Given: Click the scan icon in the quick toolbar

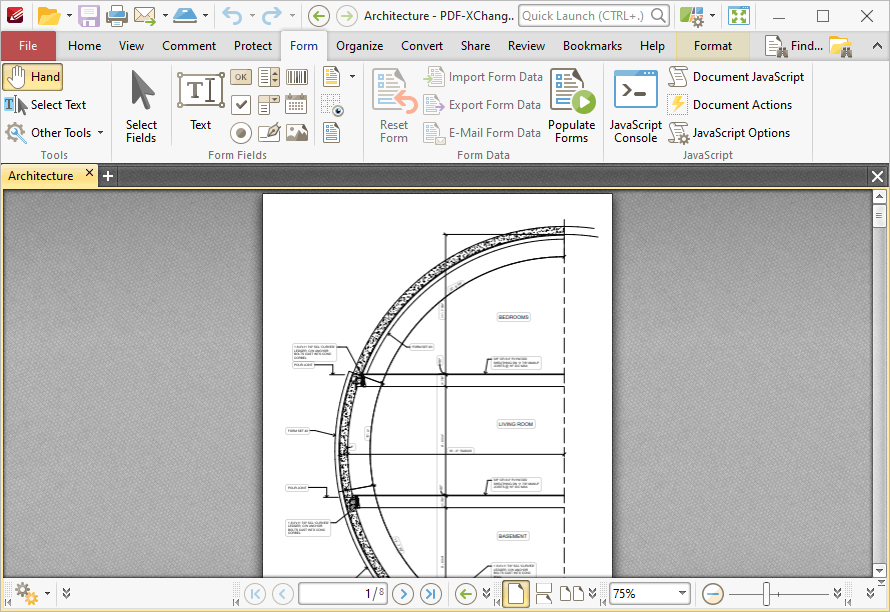Looking at the screenshot, I should [x=185, y=16].
